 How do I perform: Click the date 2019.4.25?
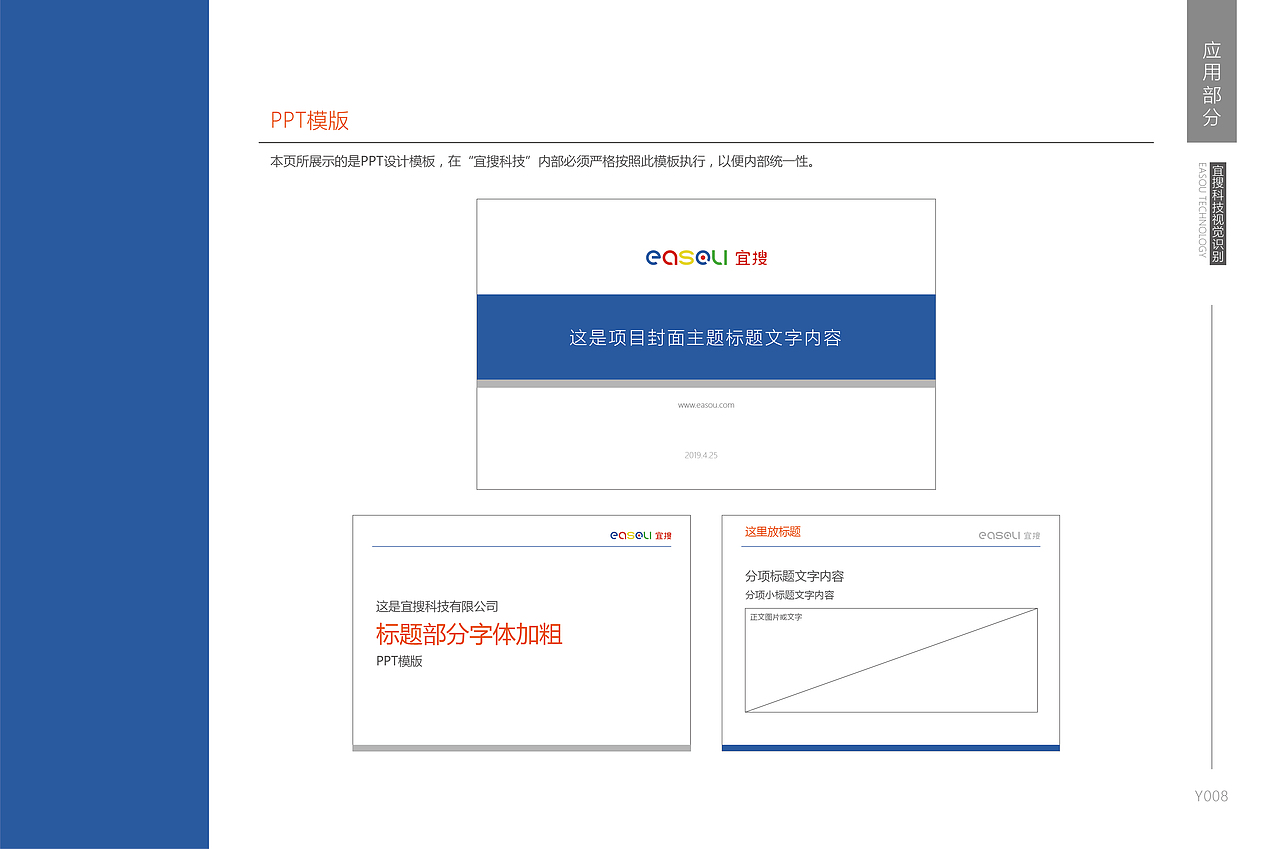point(701,455)
